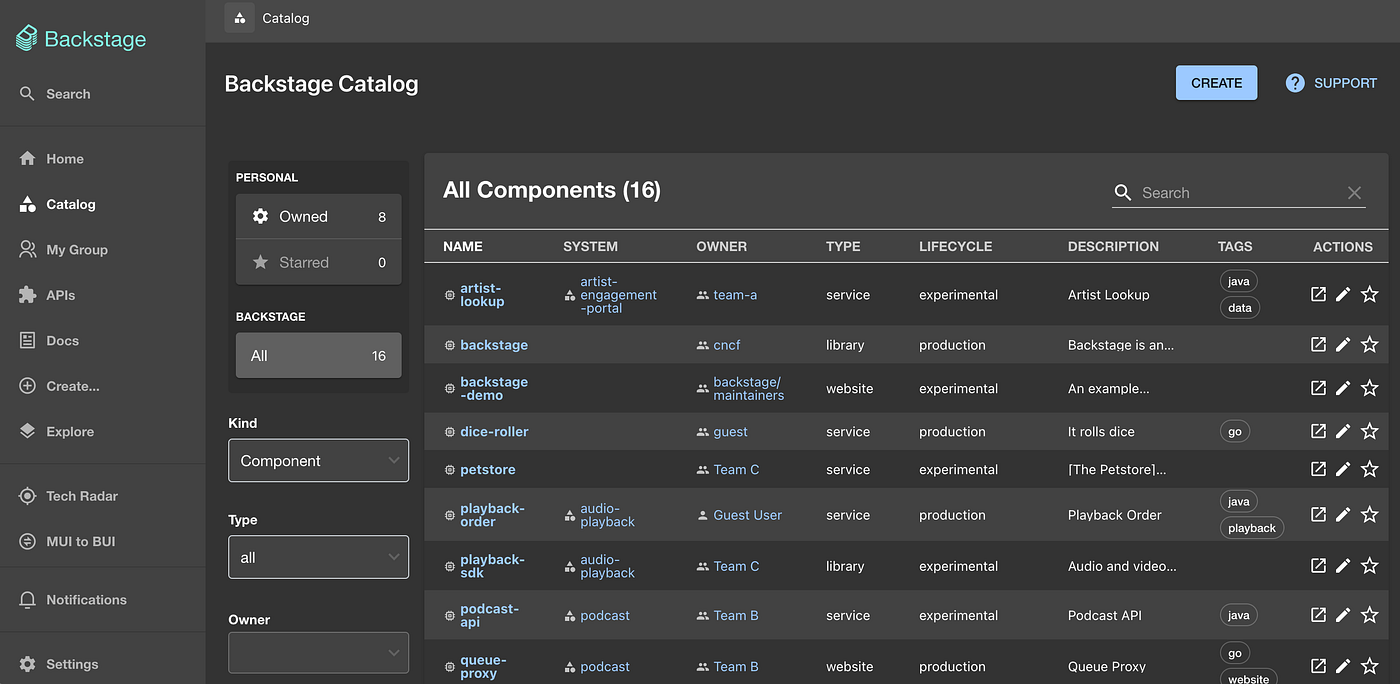Open view link for dice-roller row
The image size is (1400, 684).
pyautogui.click(x=1318, y=431)
